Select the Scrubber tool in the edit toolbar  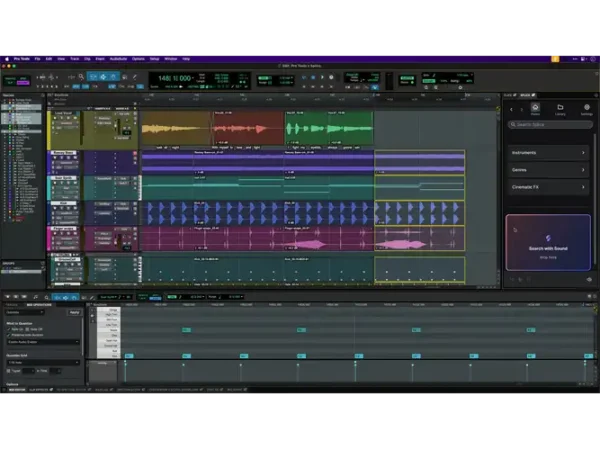click(x=125, y=77)
